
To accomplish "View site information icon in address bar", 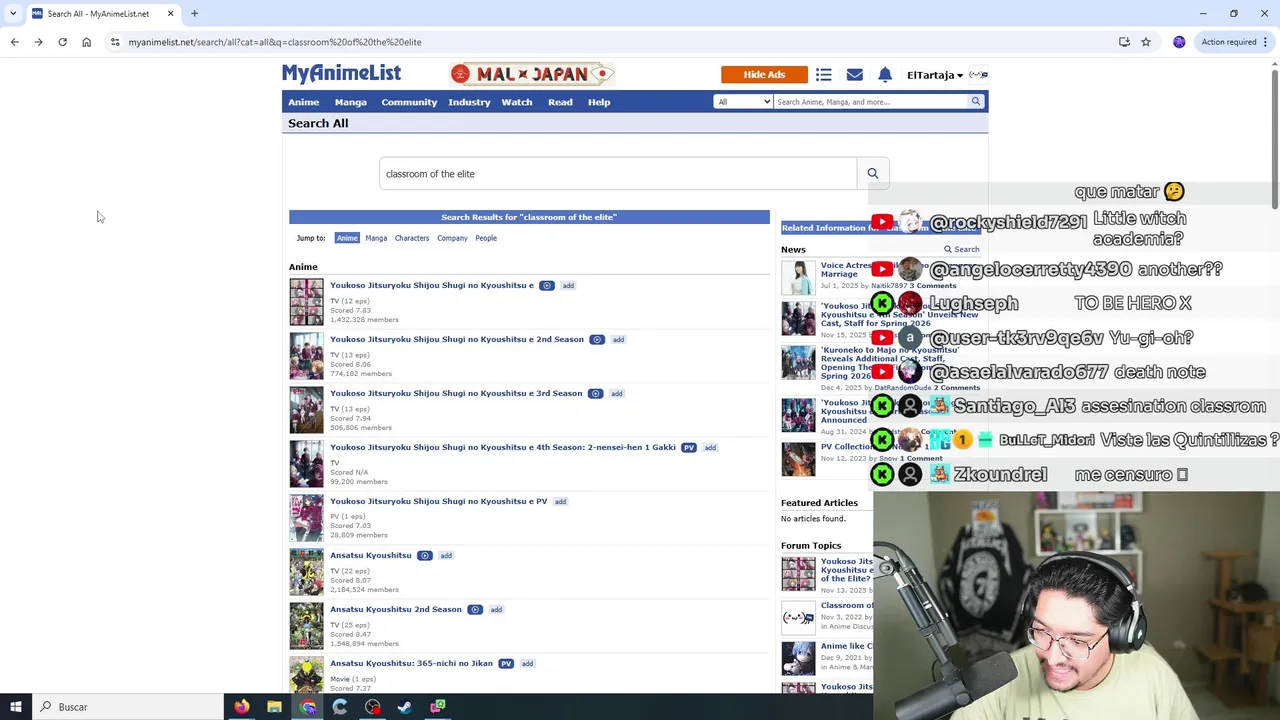I will (115, 42).
